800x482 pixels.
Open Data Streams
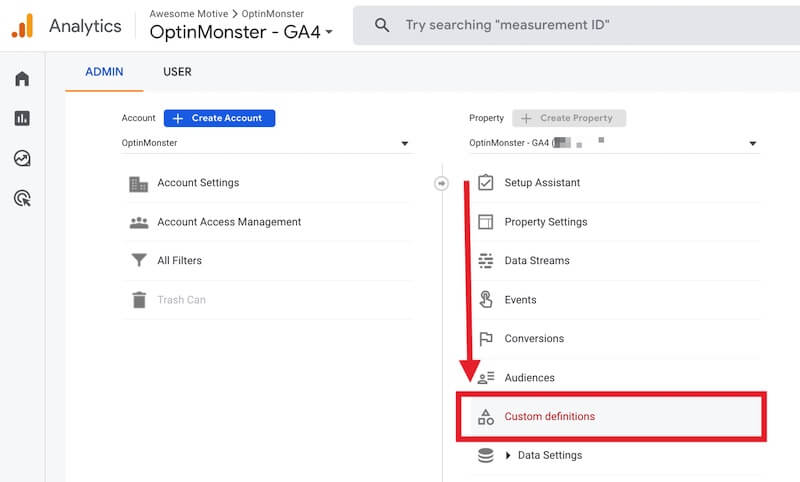point(537,261)
